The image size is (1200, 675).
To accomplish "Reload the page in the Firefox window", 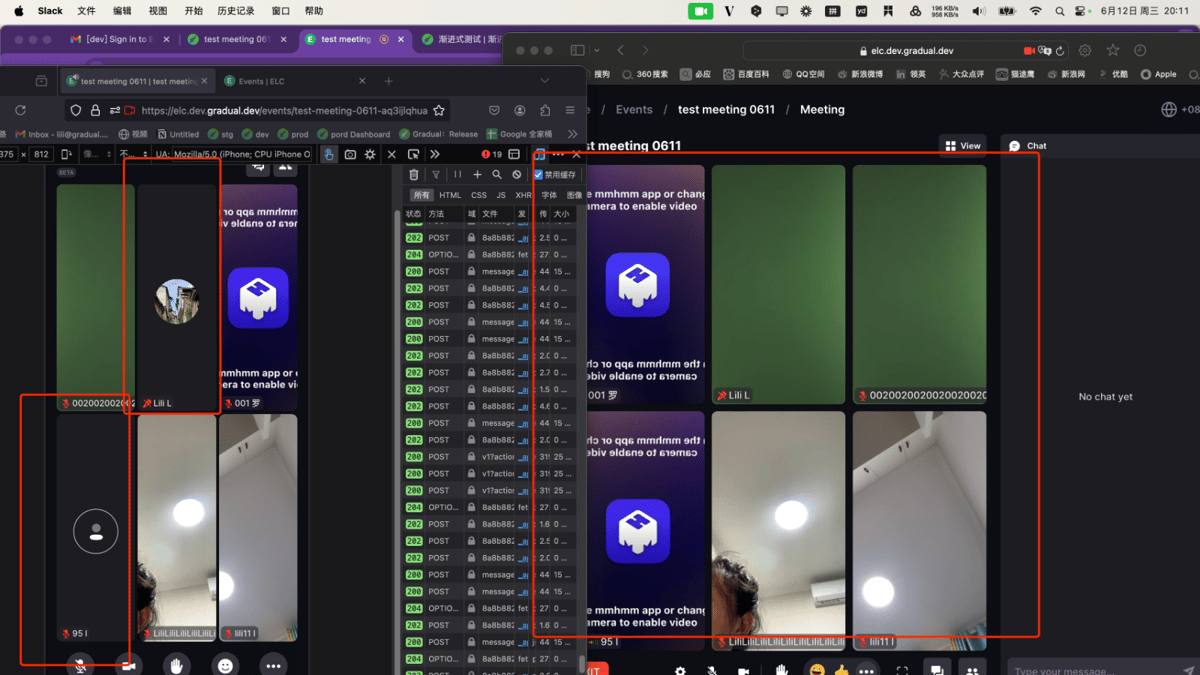I will [x=20, y=110].
